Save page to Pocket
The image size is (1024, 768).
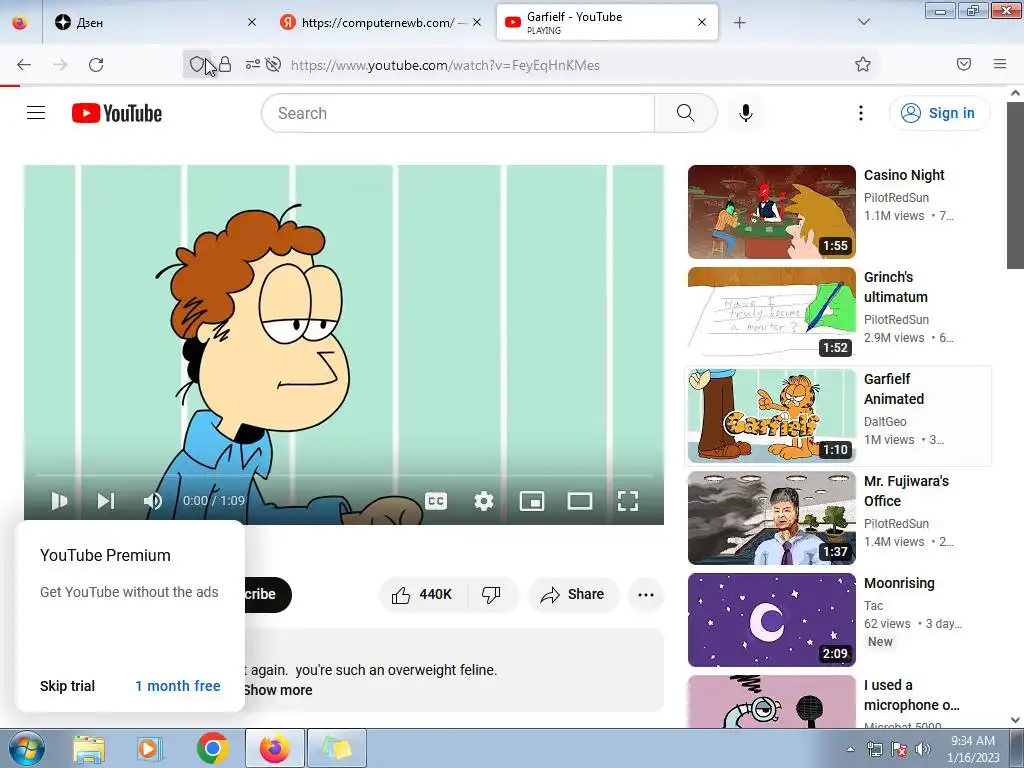964,64
